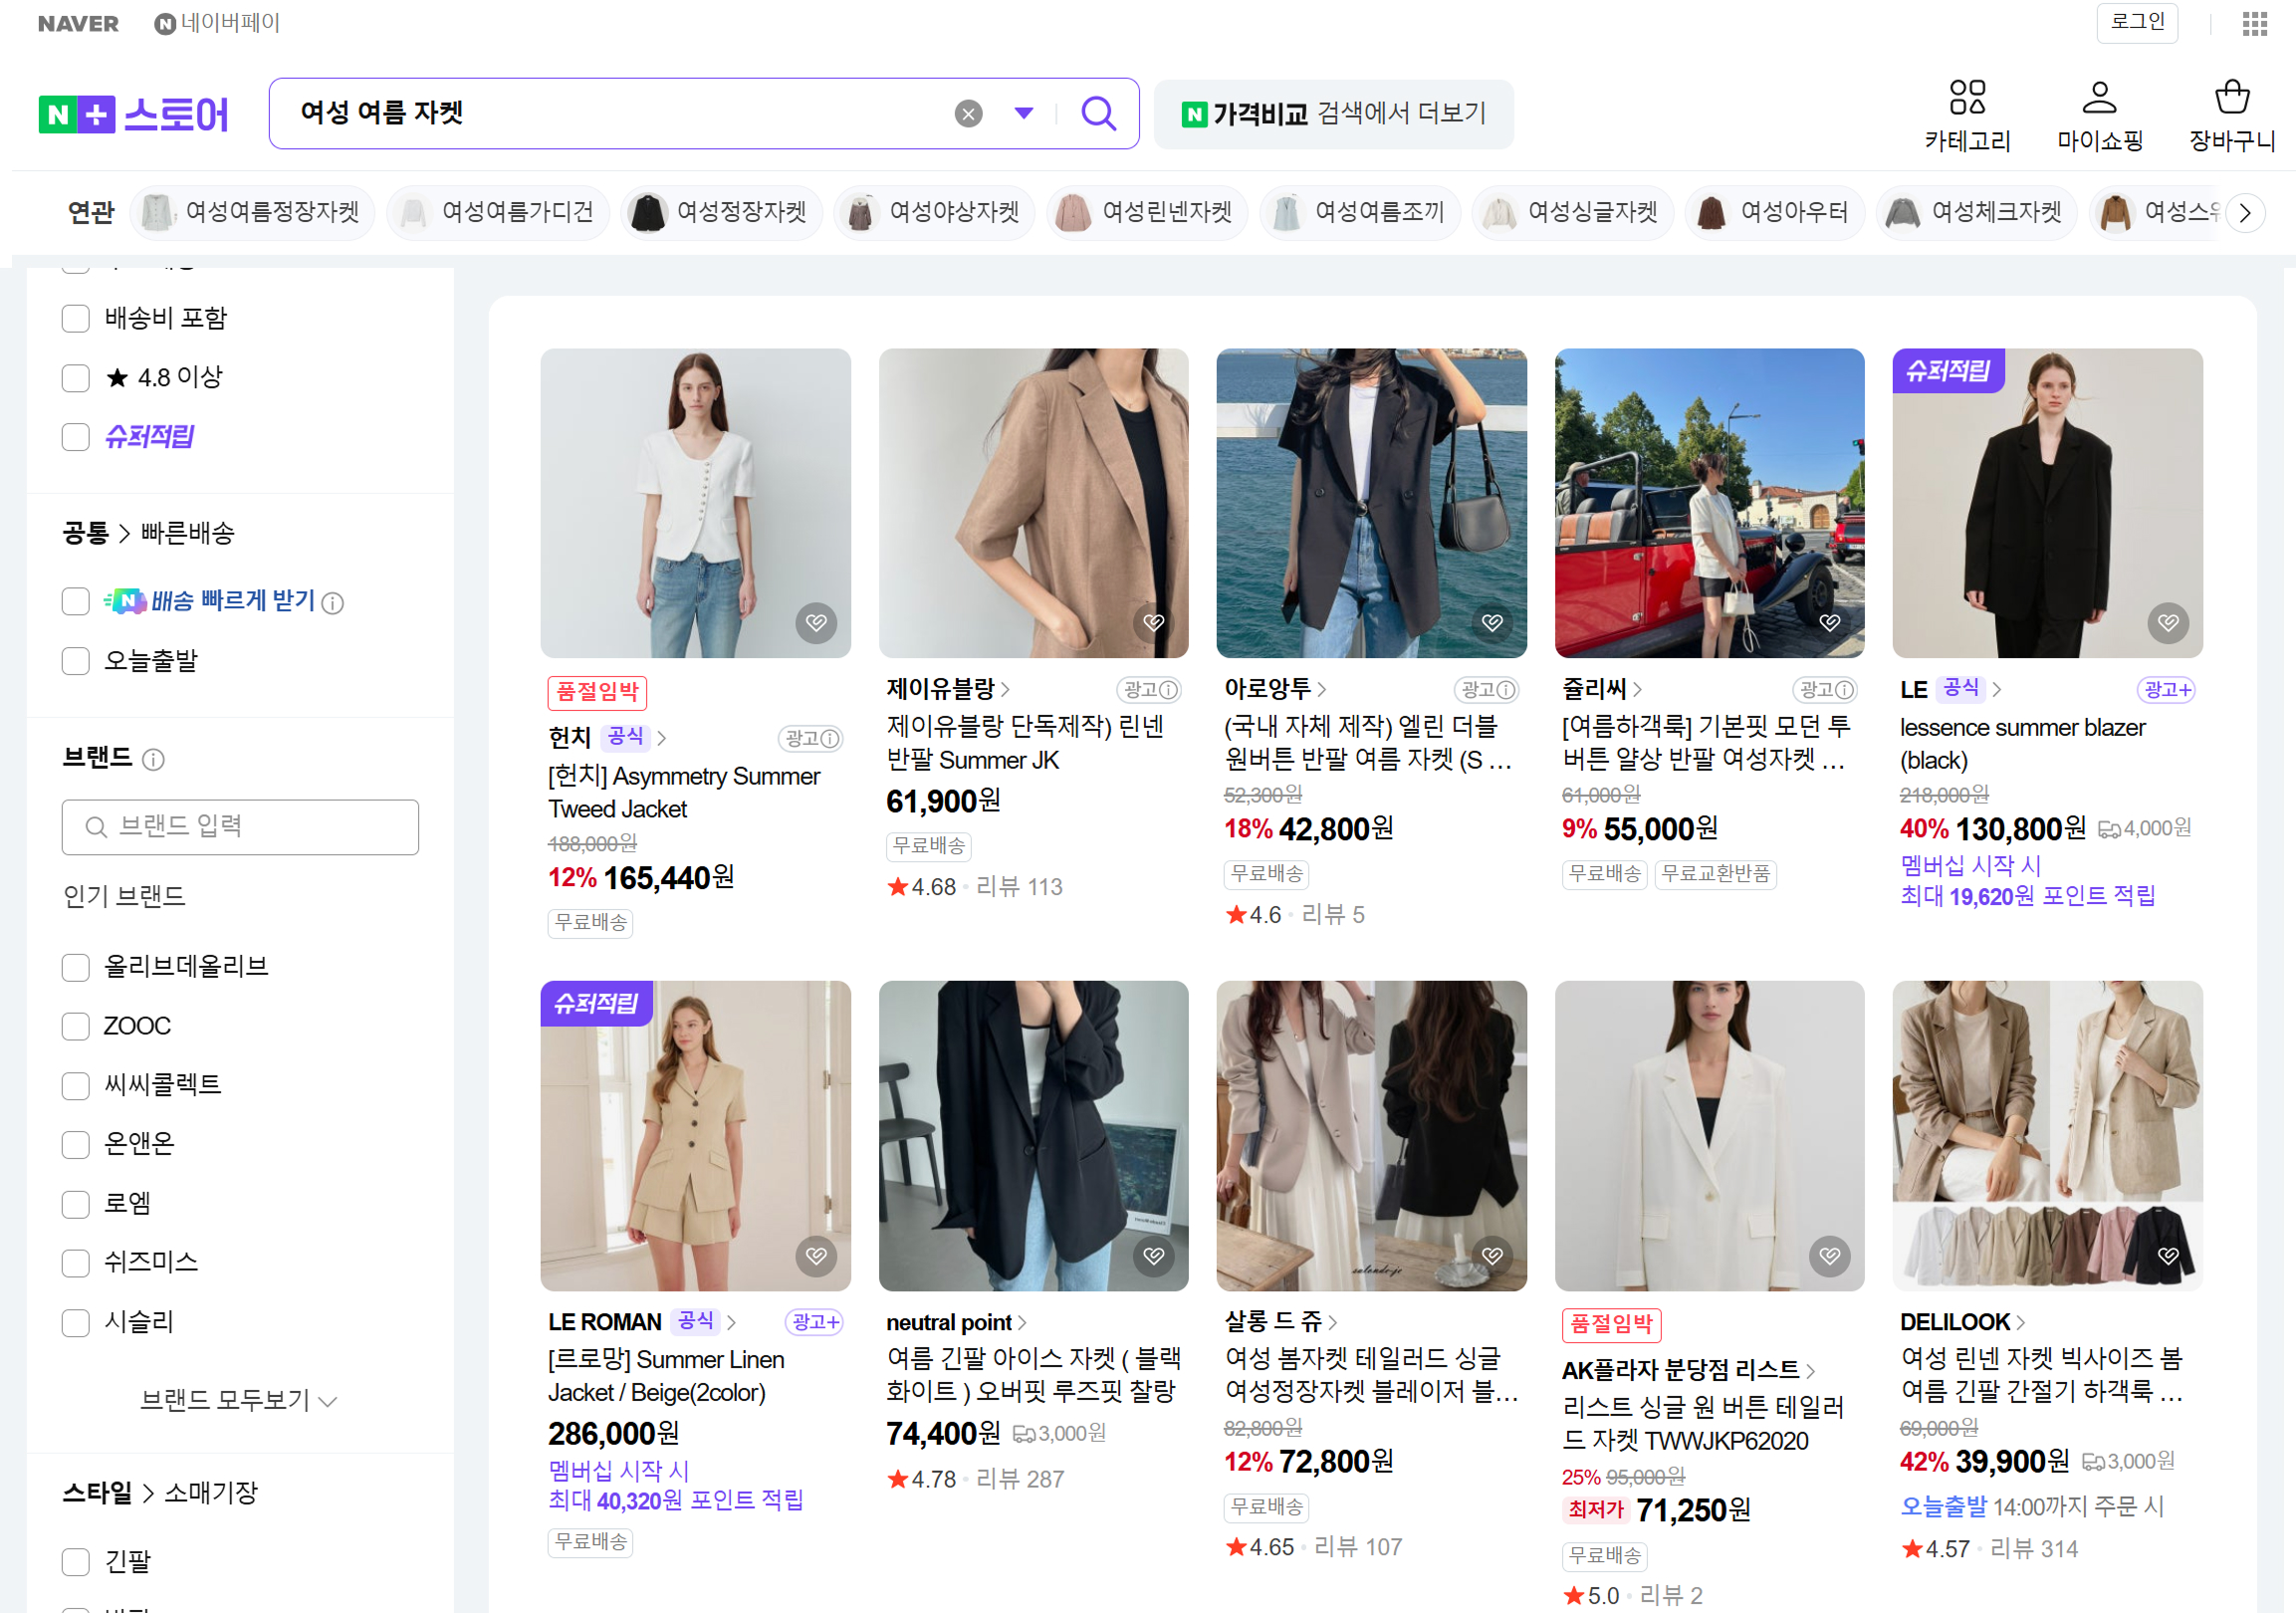Check the 긴팔 sleeve filter

click(x=76, y=1561)
